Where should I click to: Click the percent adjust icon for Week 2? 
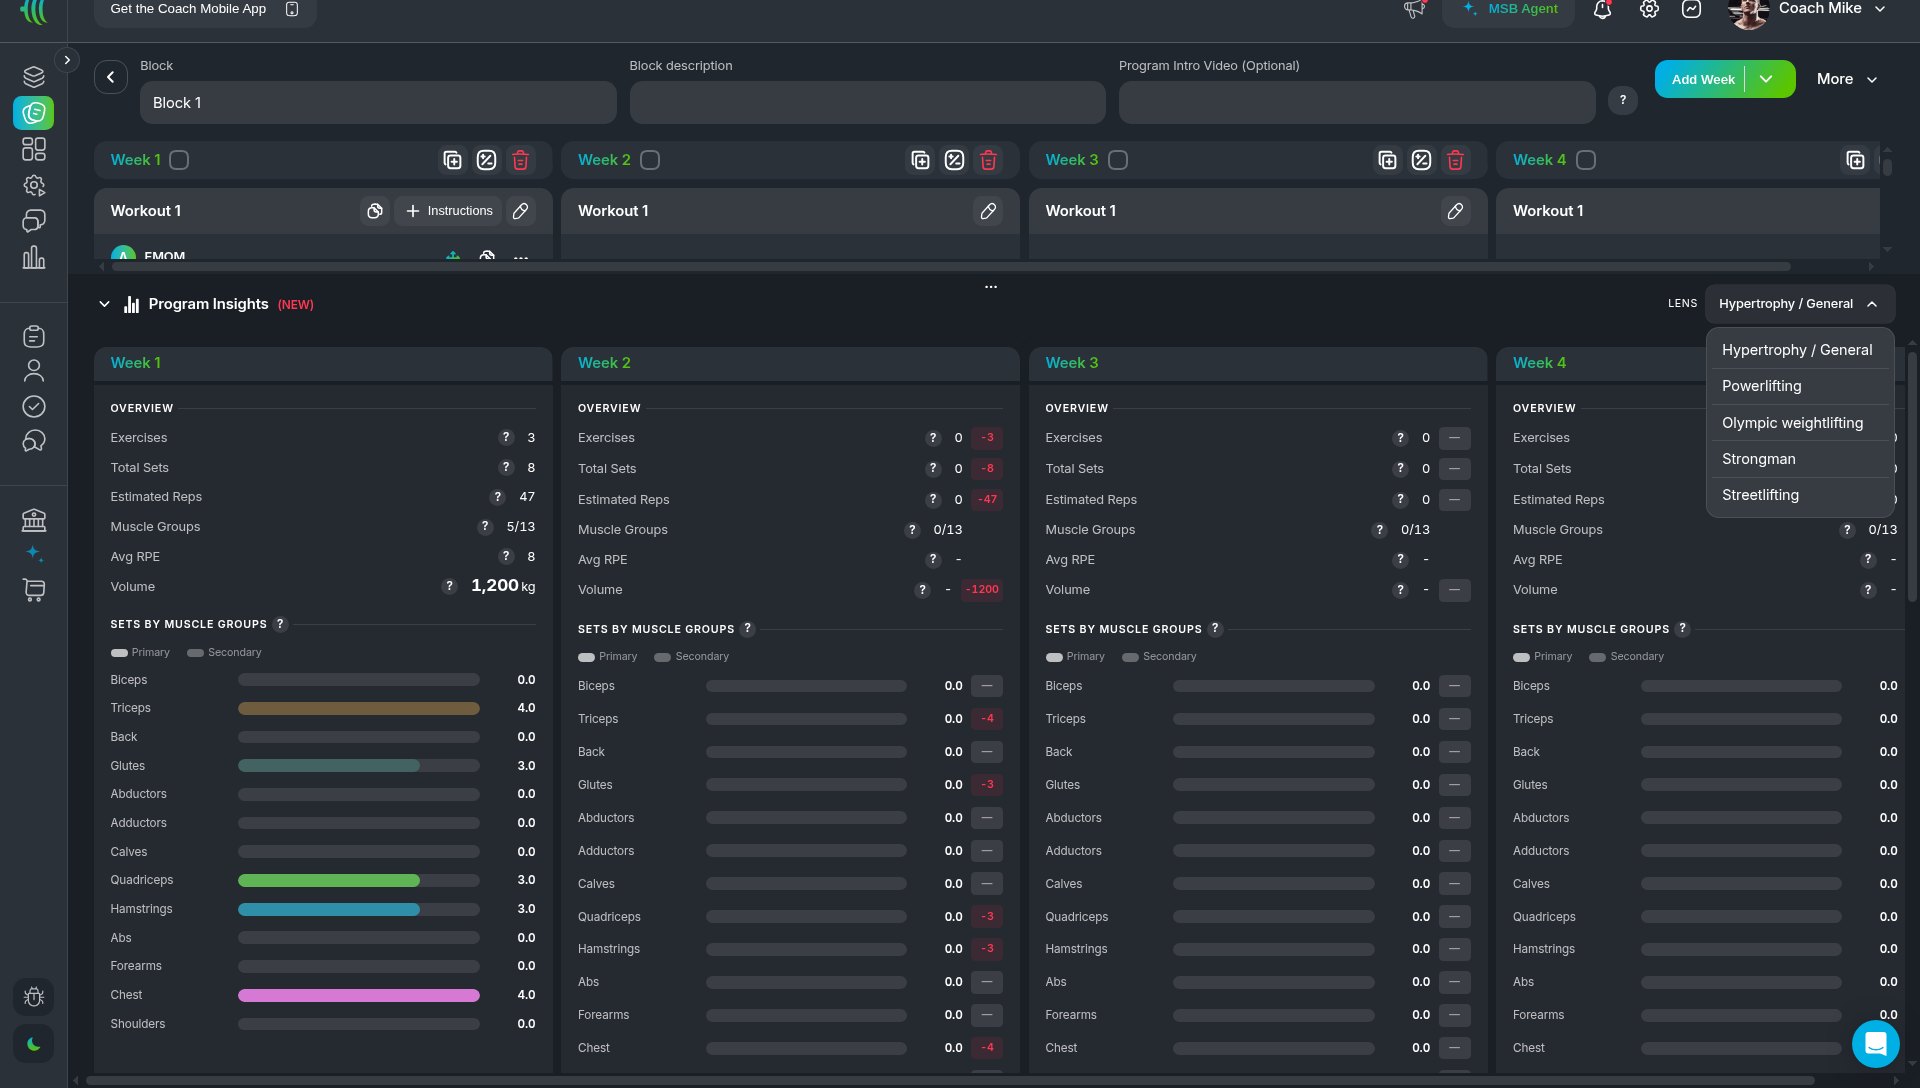point(954,160)
